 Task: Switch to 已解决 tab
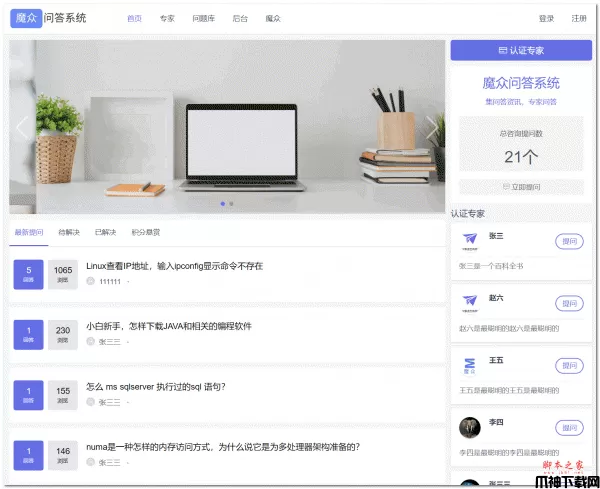click(105, 232)
